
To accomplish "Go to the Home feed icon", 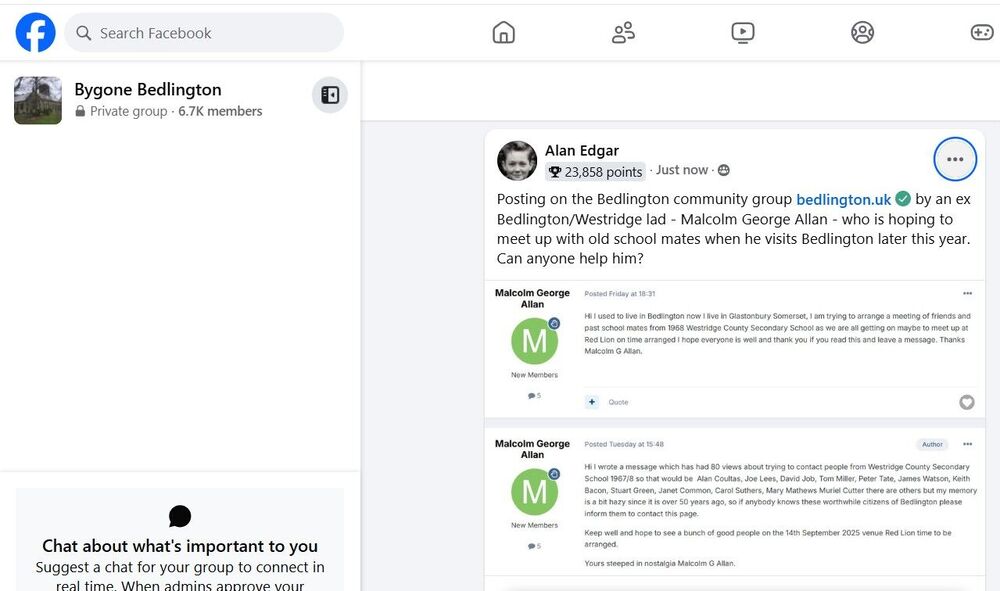I will [503, 32].
